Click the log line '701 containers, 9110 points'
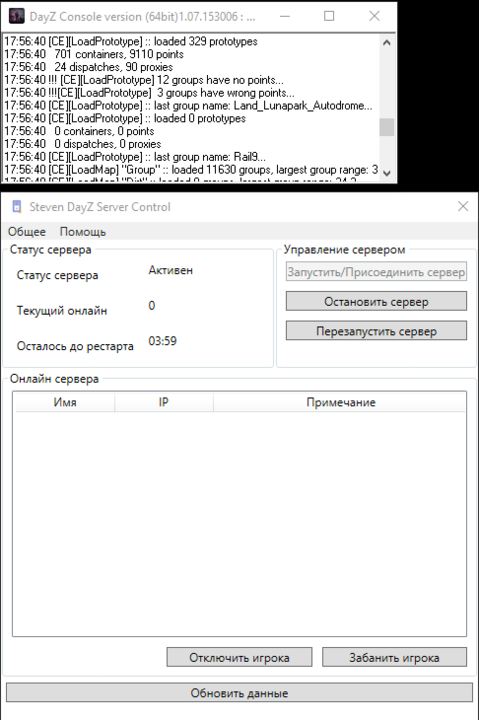The height and width of the screenshot is (720, 479). [x=94, y=54]
